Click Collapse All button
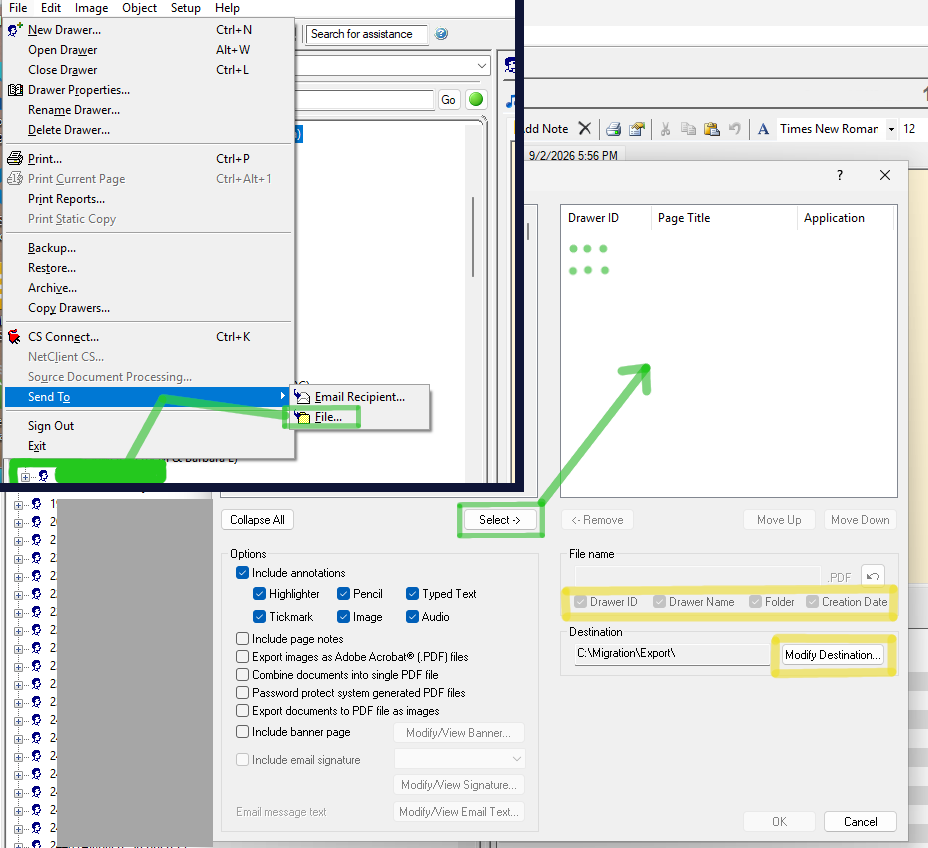This screenshot has width=928, height=848. [x=257, y=520]
